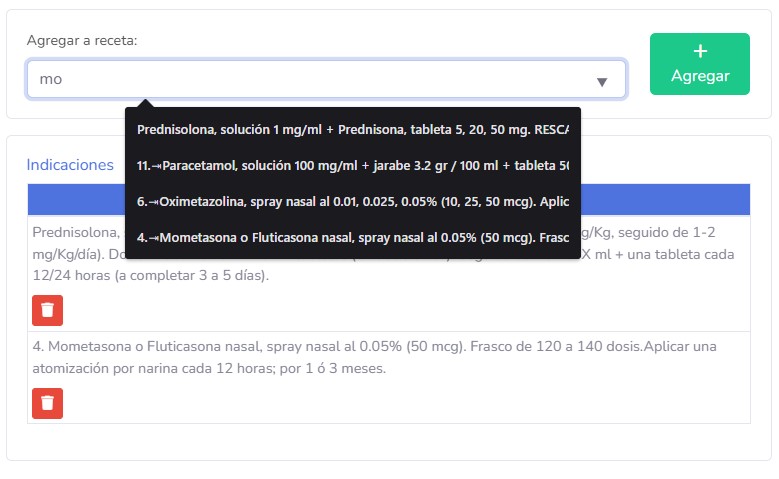Screen dimensions: 779x479
Task: Open the Indicaciones tab
Action: click(70, 165)
